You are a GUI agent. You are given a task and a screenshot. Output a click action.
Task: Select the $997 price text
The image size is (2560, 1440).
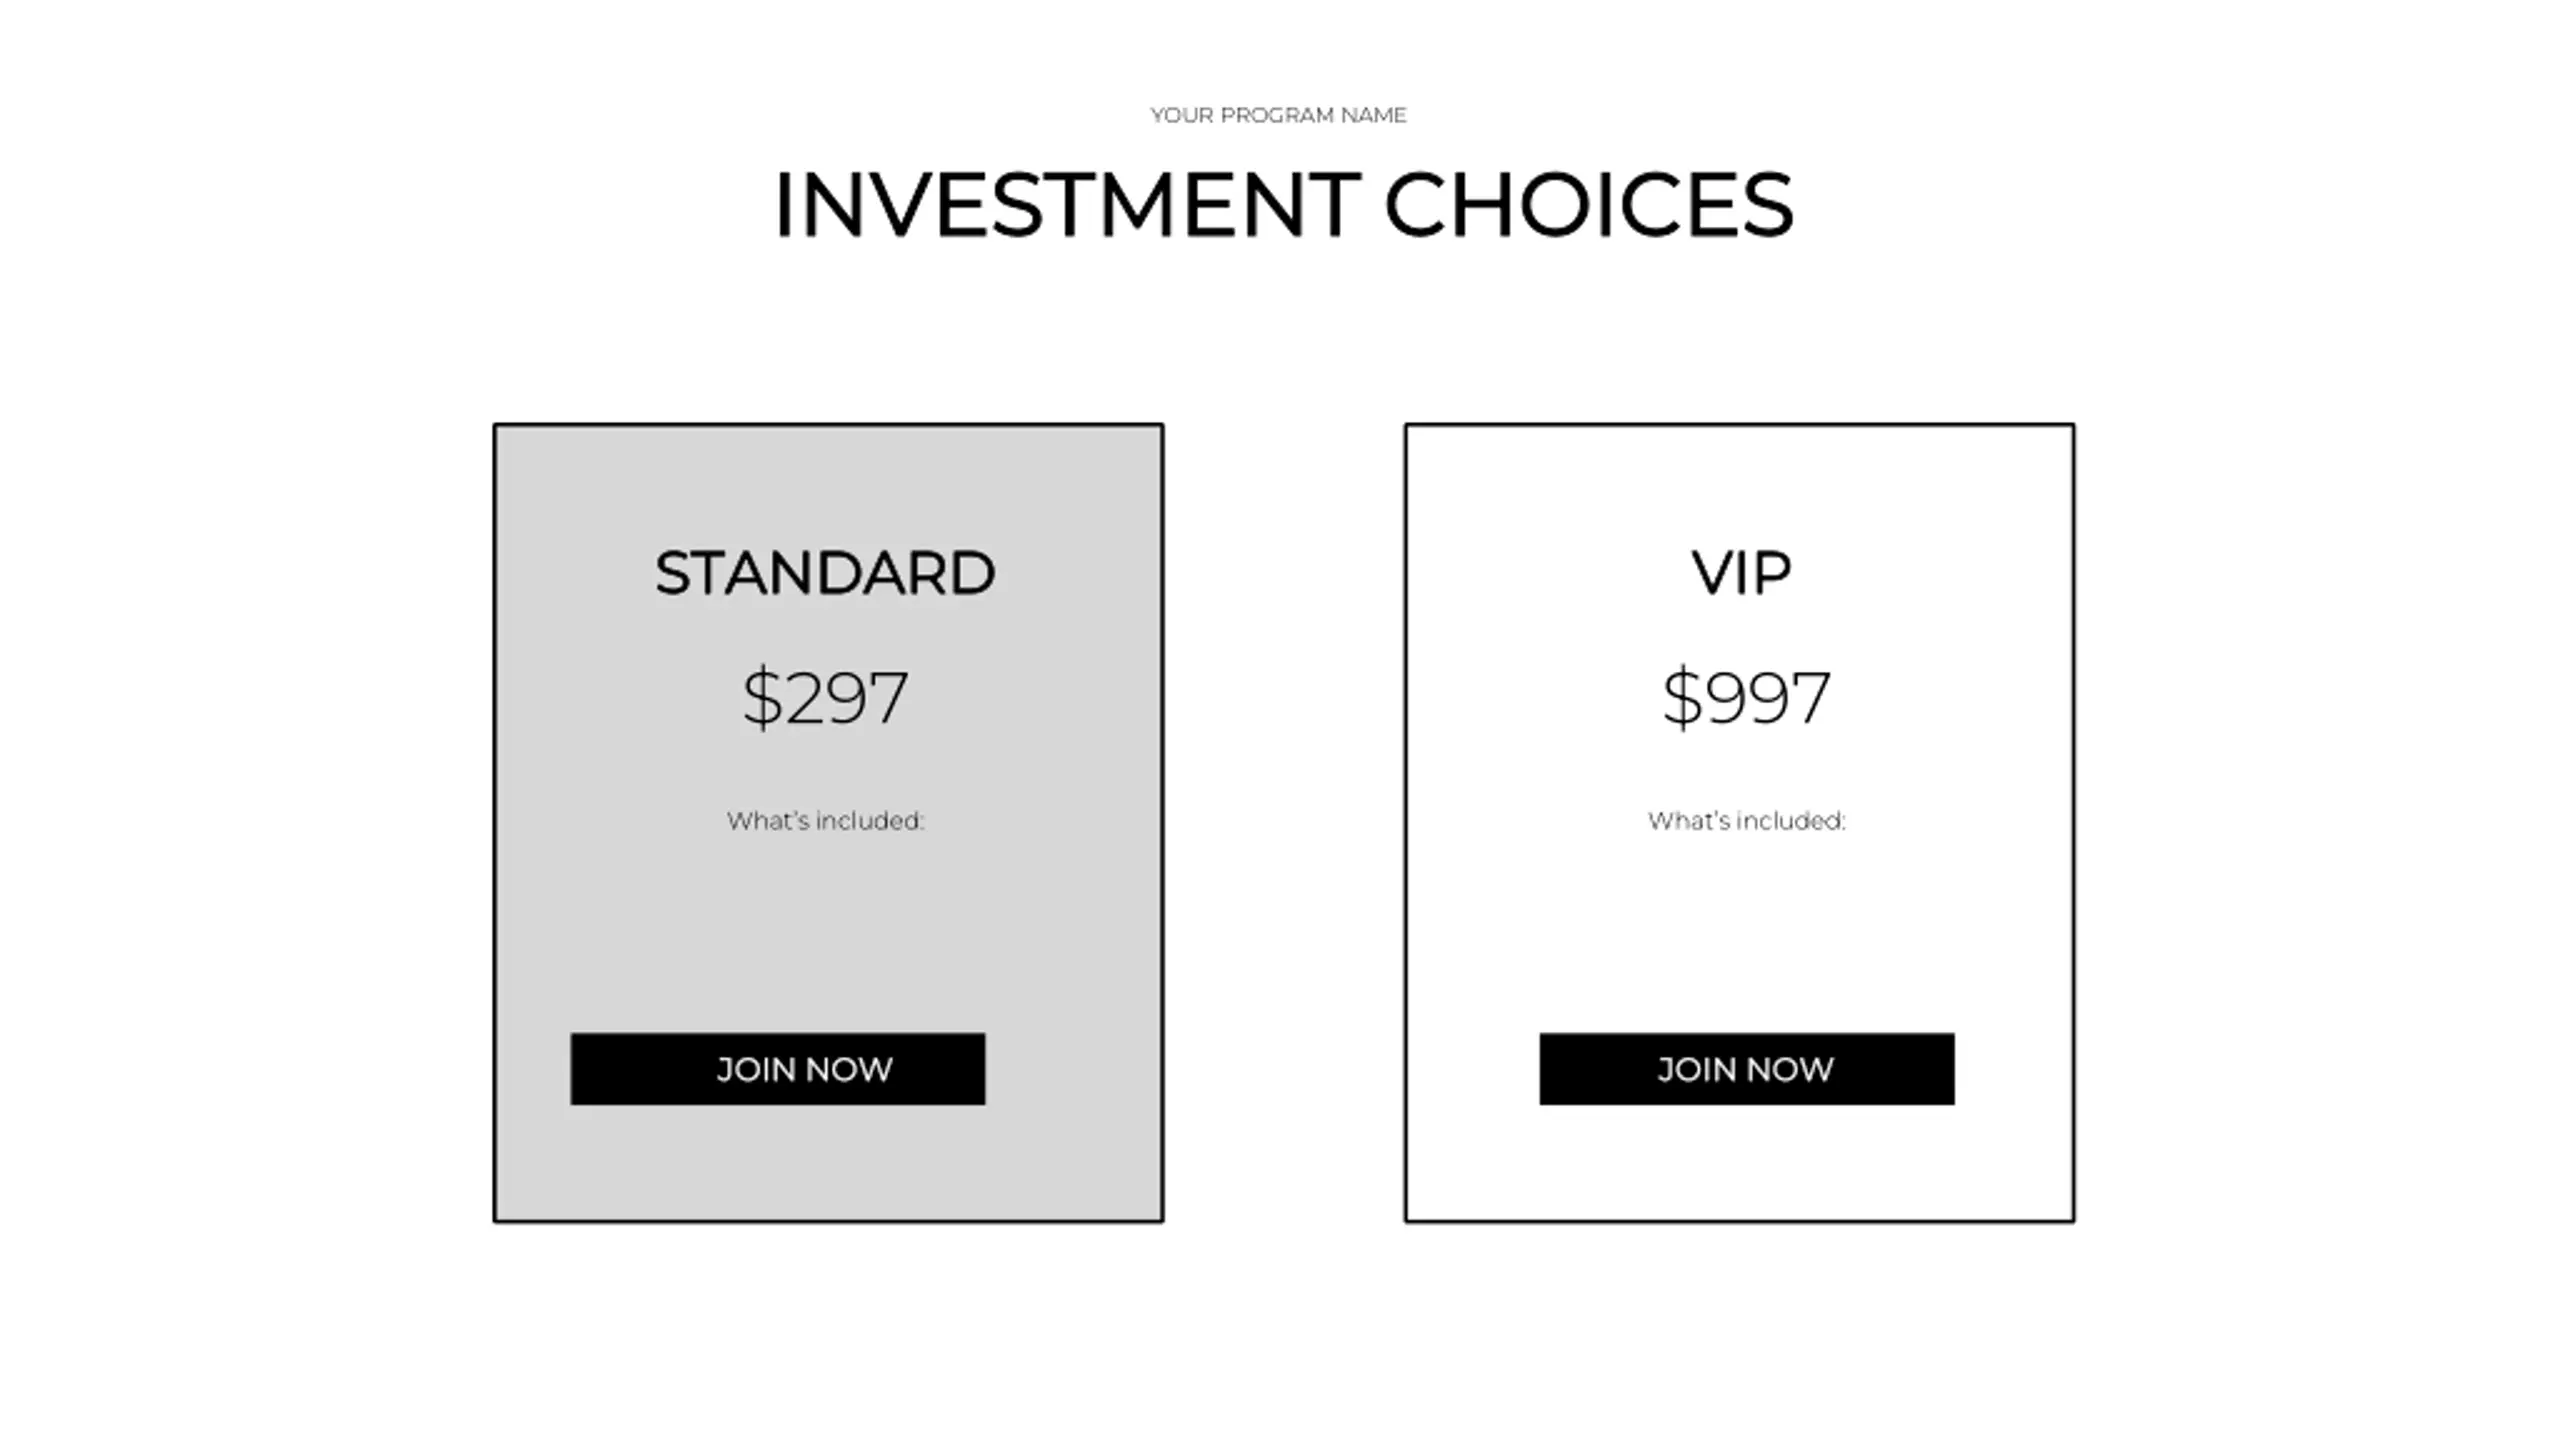click(x=1746, y=697)
